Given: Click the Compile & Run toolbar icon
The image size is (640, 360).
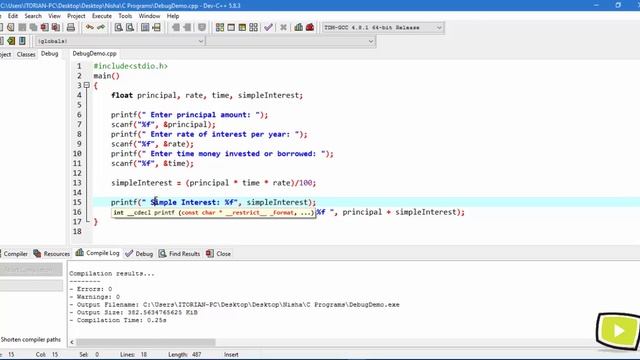Looking at the screenshot, I should [242, 27].
